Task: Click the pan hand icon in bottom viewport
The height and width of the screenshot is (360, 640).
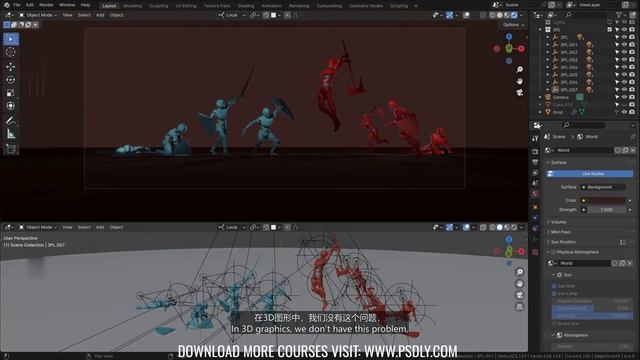Action: click(519, 283)
